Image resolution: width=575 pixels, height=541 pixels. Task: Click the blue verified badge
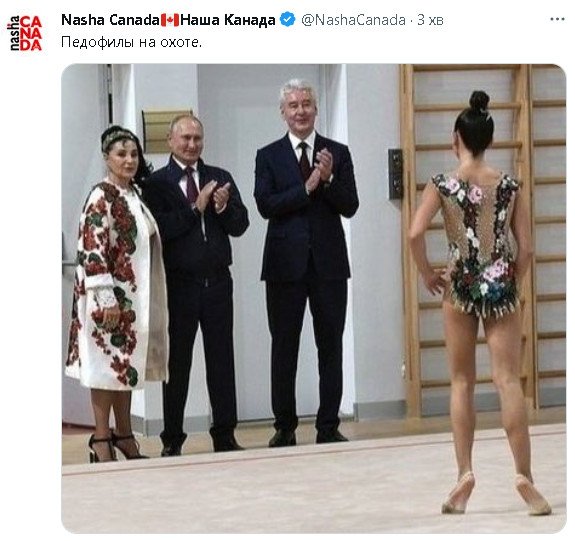coord(288,19)
